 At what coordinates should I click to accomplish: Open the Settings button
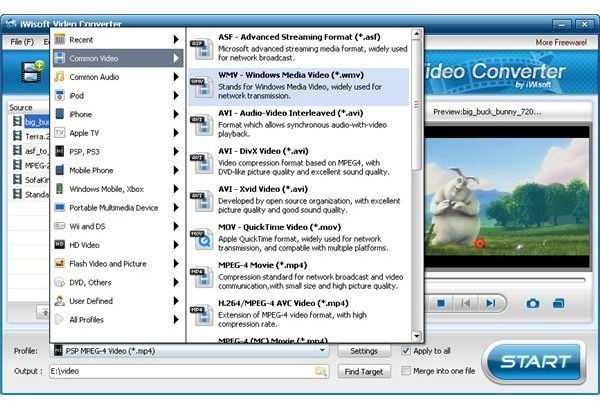pos(364,351)
